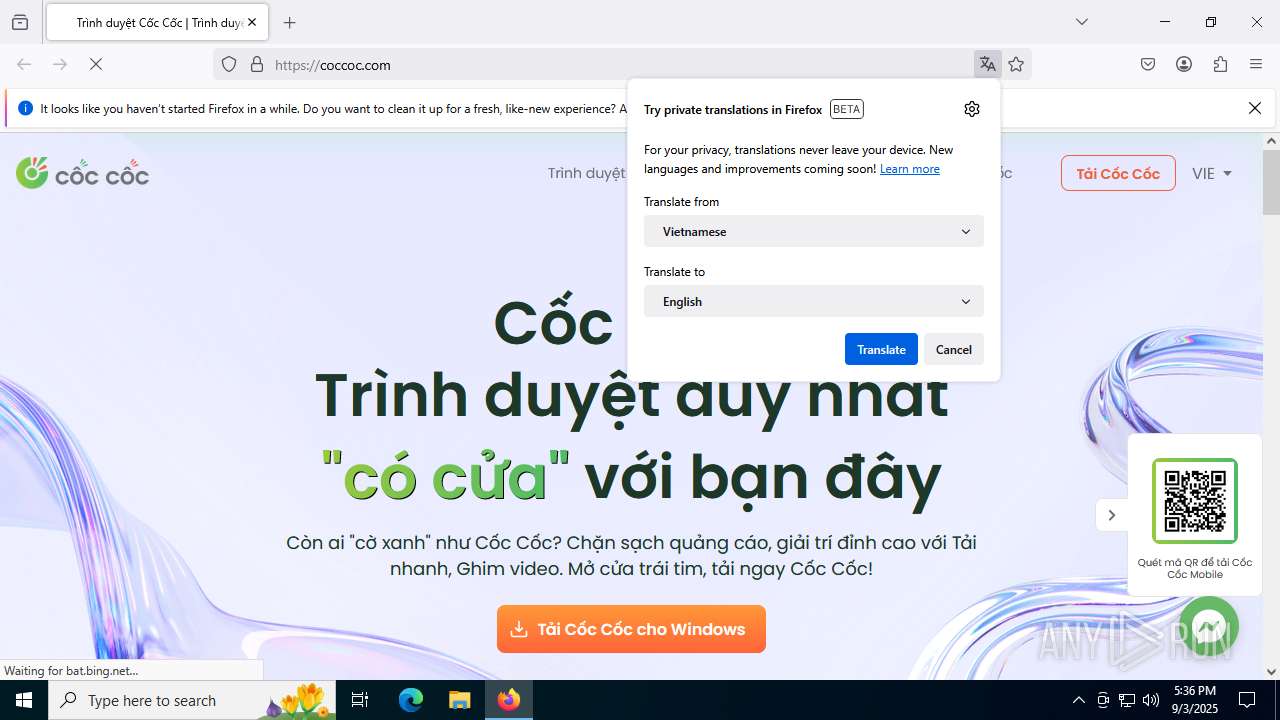Launch Microsoft Edge from taskbar
The image size is (1280, 720).
click(411, 700)
